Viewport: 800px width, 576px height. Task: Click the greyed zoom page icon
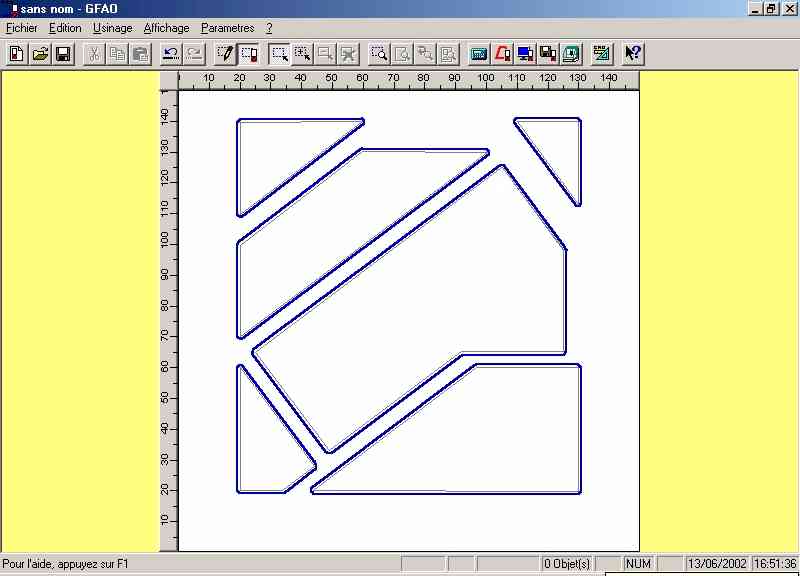(402, 54)
